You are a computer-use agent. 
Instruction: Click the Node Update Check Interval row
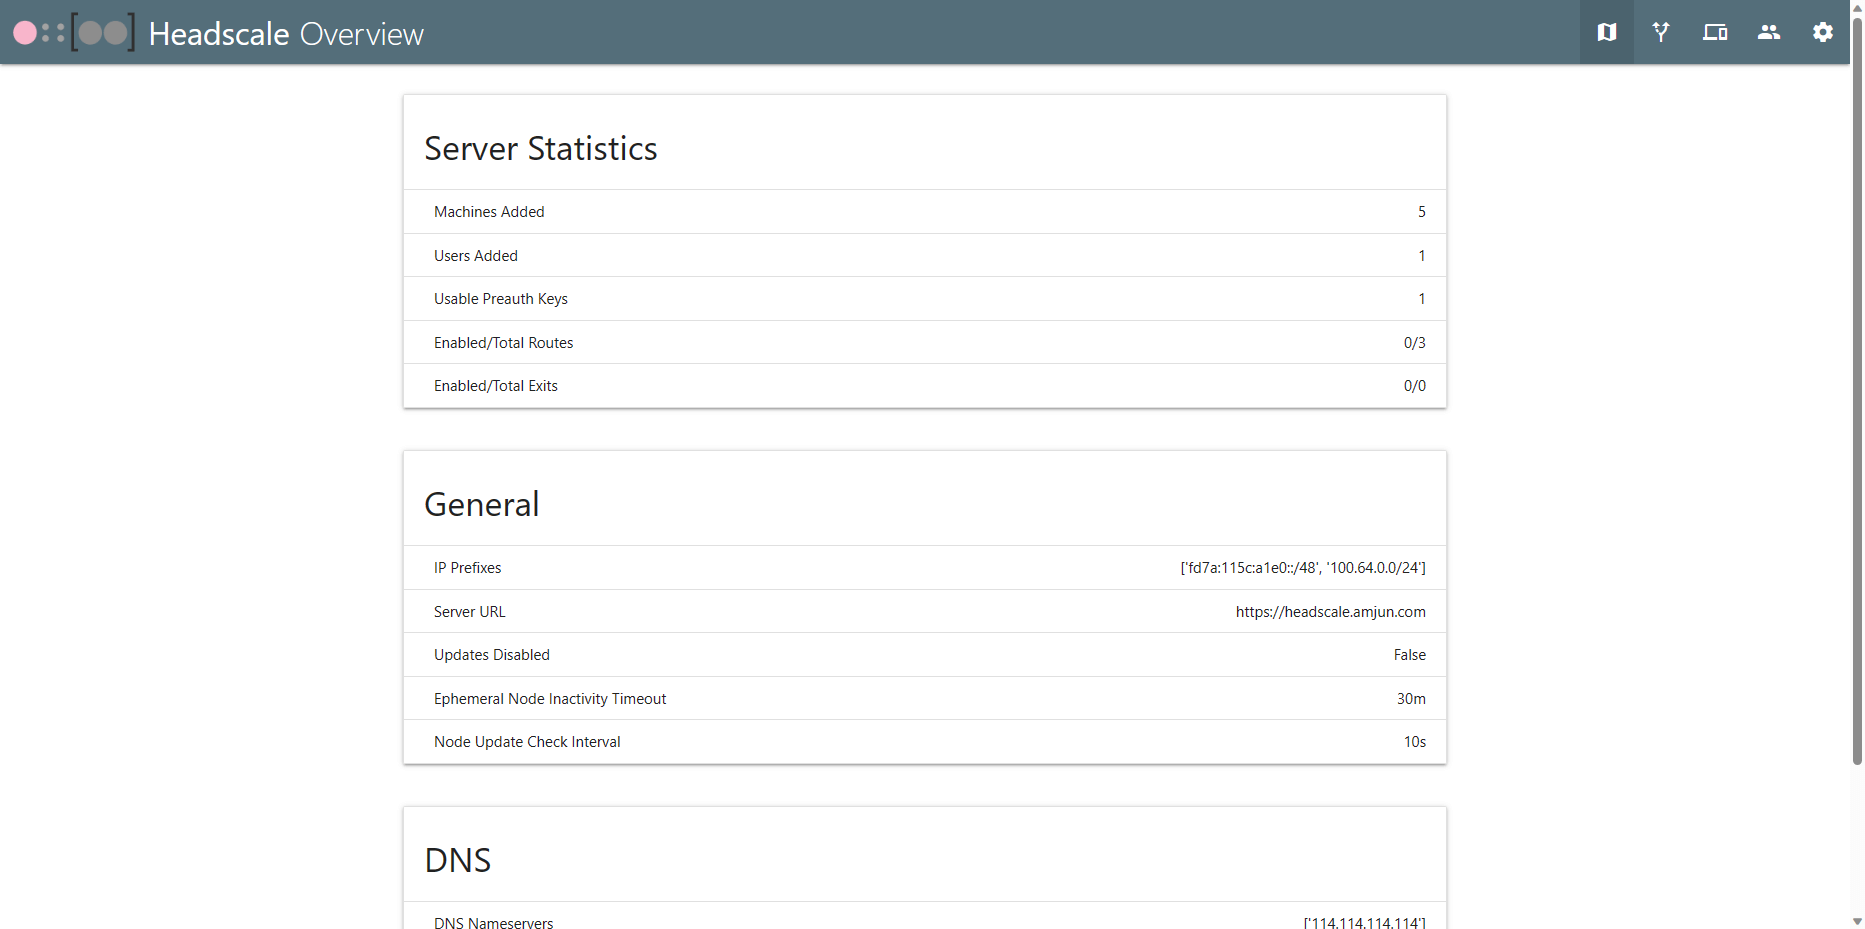point(924,742)
